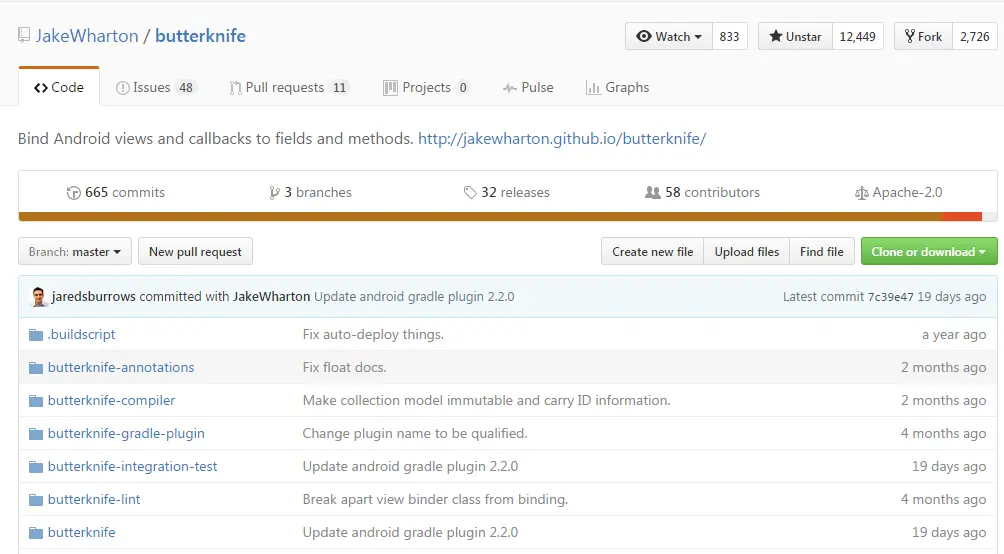Click jaredsburrows avatar thumbnail
This screenshot has width=1004, height=554.
pos(38,297)
